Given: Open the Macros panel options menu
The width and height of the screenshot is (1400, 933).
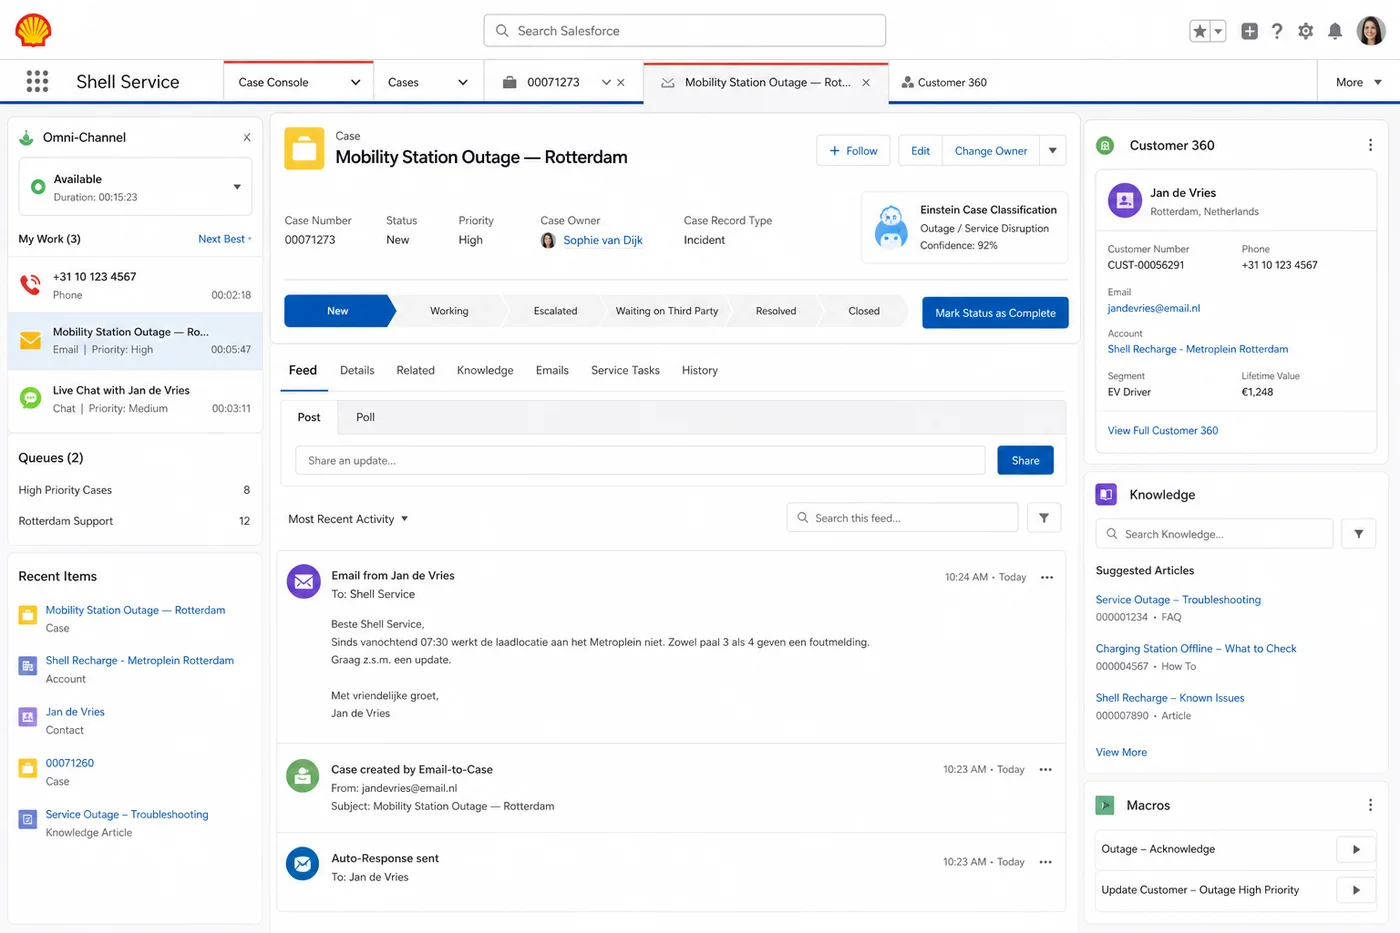Looking at the screenshot, I should coord(1370,805).
